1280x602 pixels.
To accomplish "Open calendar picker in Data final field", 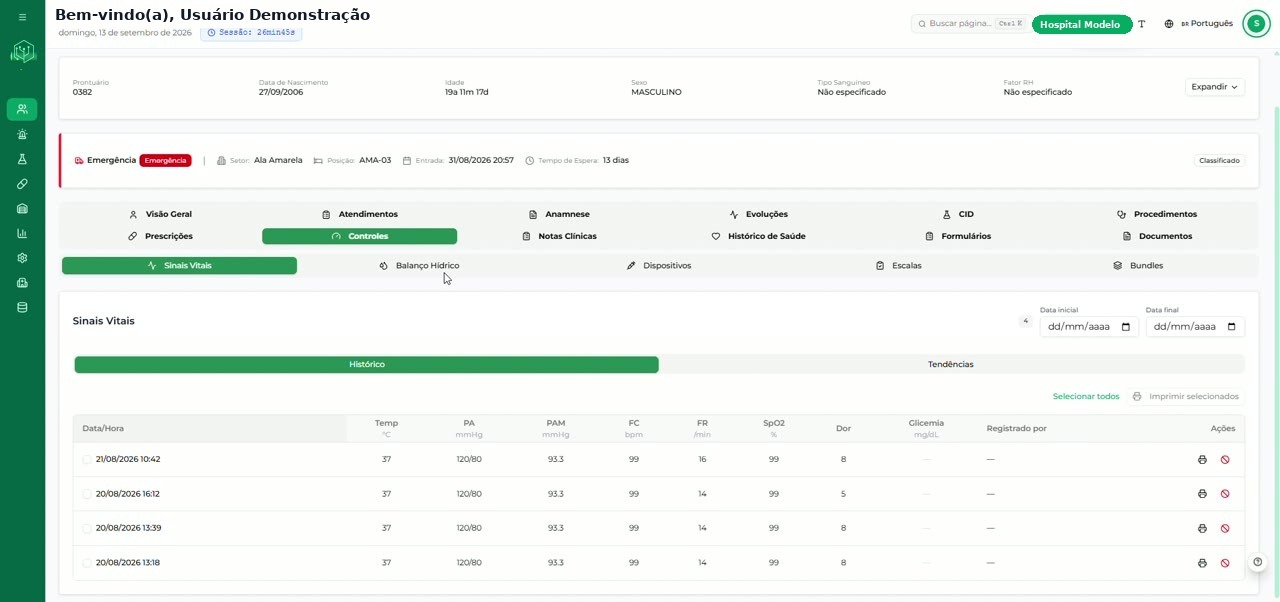I will tap(1232, 327).
